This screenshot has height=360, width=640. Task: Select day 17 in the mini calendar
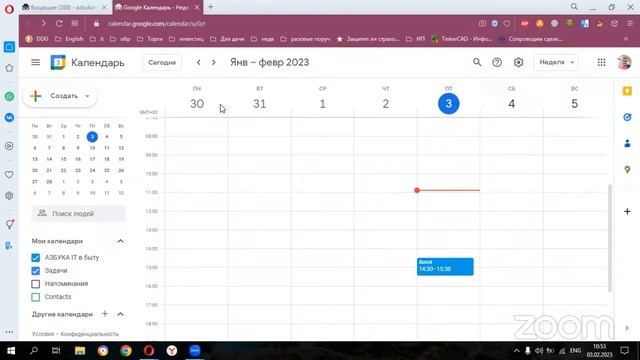92,159
